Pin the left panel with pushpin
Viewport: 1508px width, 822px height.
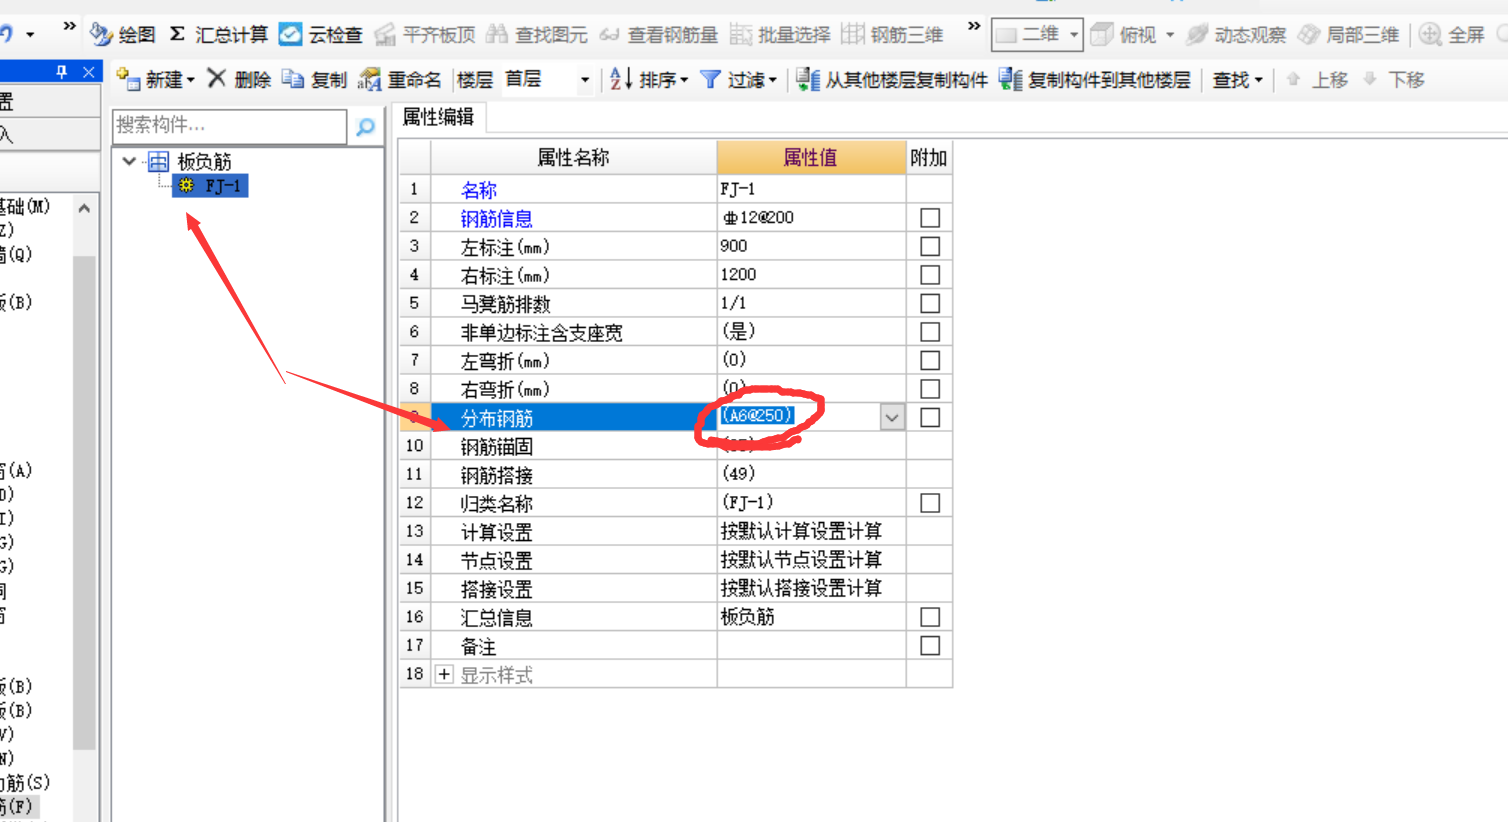[x=62, y=72]
